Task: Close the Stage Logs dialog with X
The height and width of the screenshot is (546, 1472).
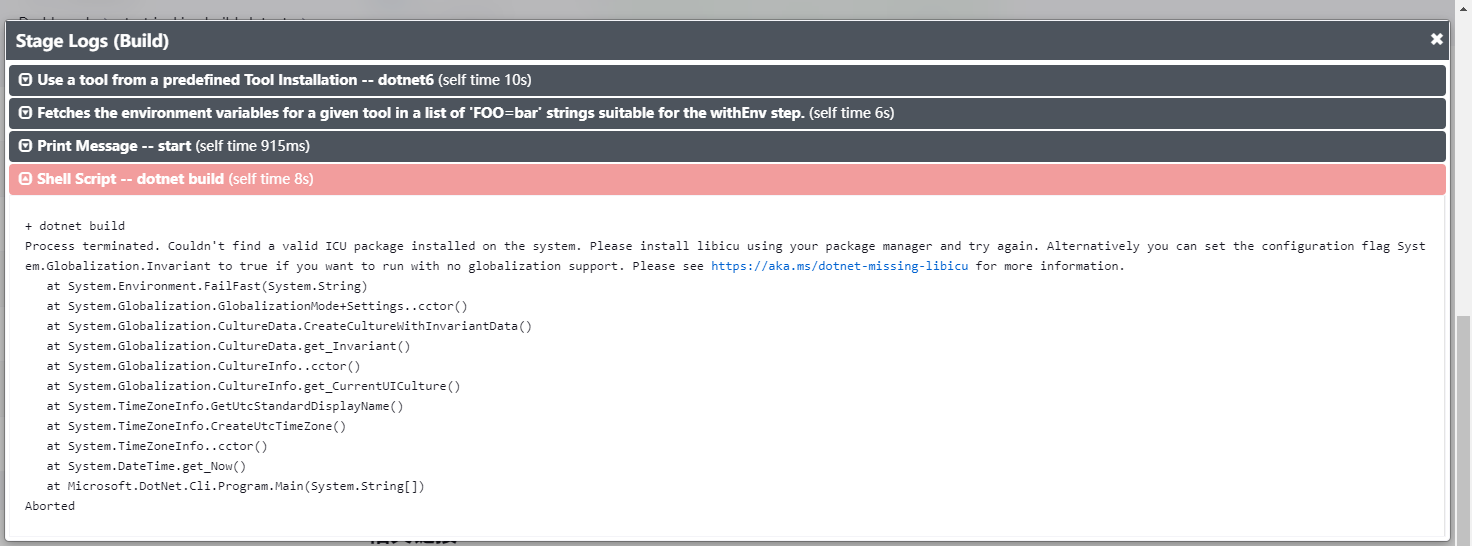Action: click(1437, 40)
